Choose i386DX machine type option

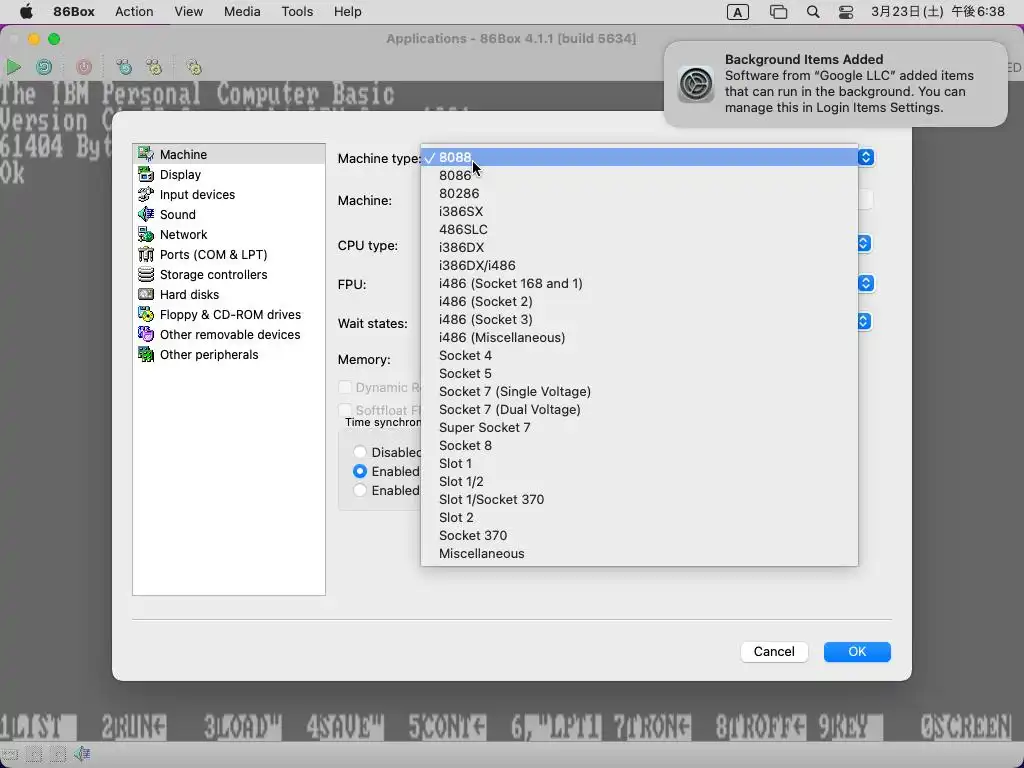[x=639, y=247]
